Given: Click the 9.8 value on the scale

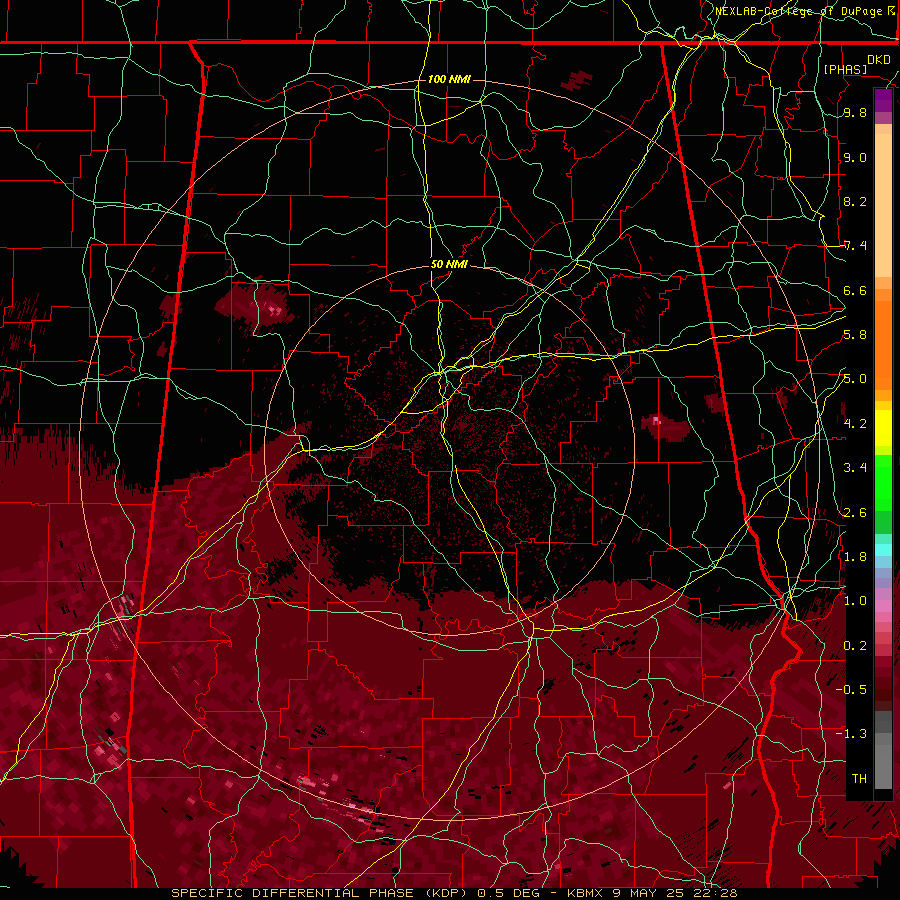Looking at the screenshot, I should (x=855, y=113).
